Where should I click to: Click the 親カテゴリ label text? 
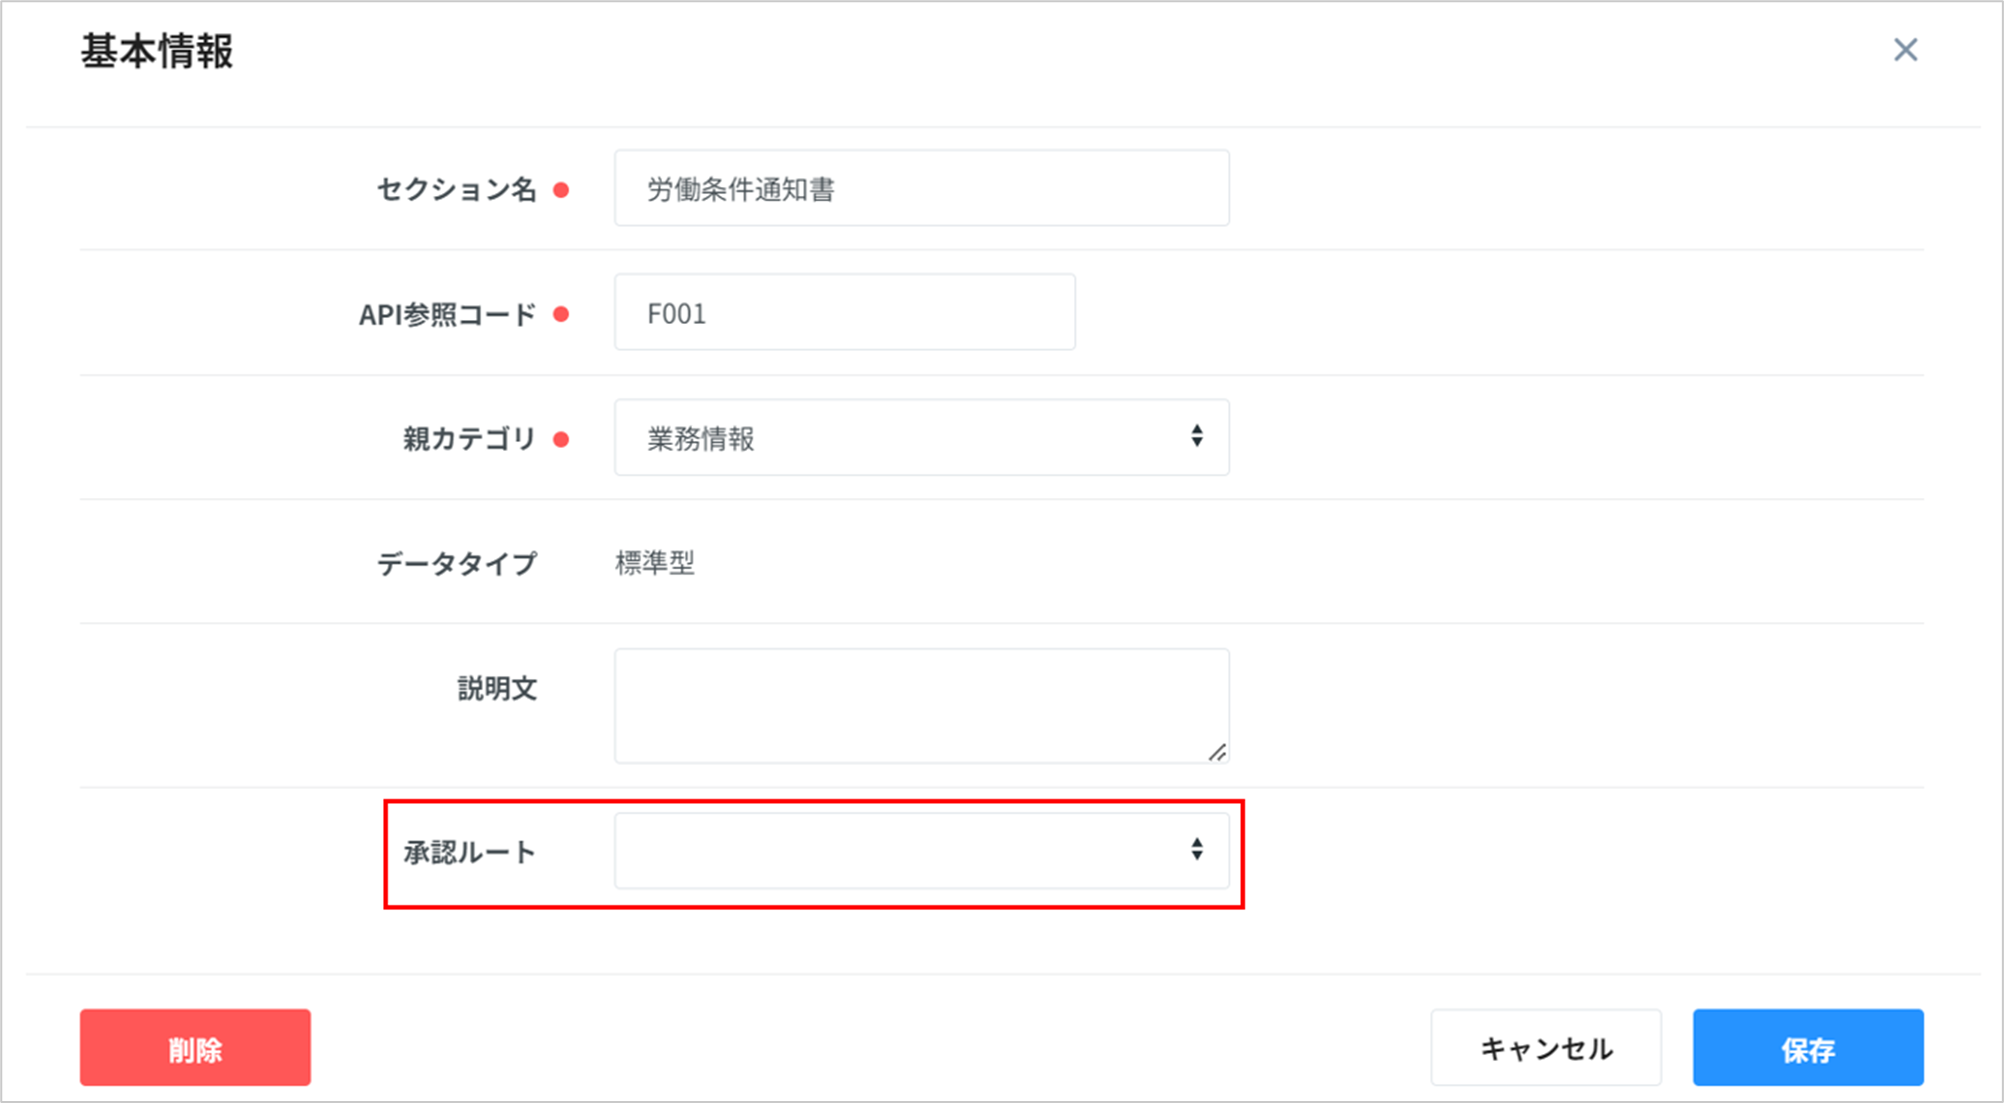click(469, 439)
